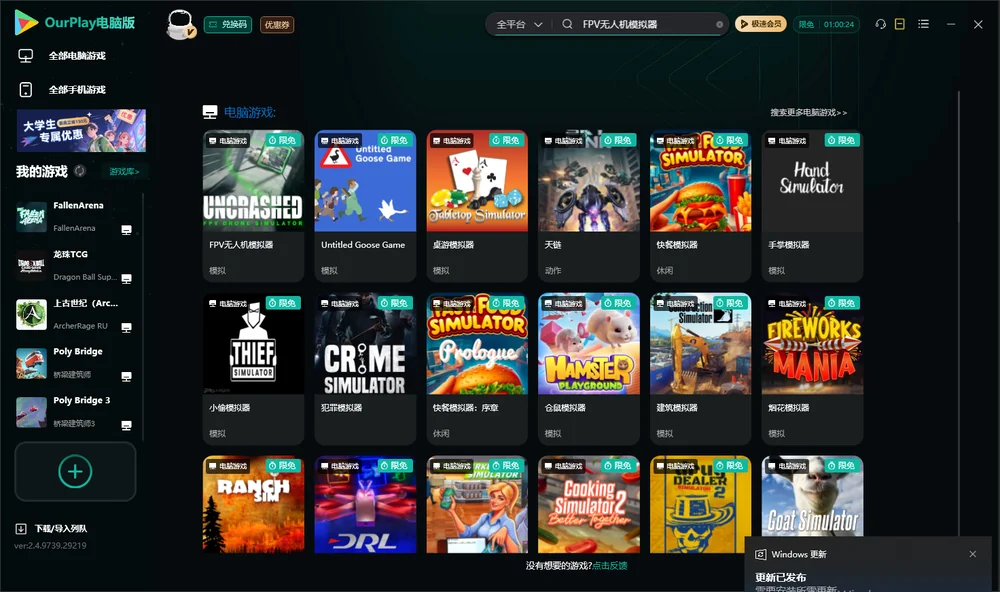Open the DRL drone racing card
The height and width of the screenshot is (592, 1000).
click(x=365, y=504)
